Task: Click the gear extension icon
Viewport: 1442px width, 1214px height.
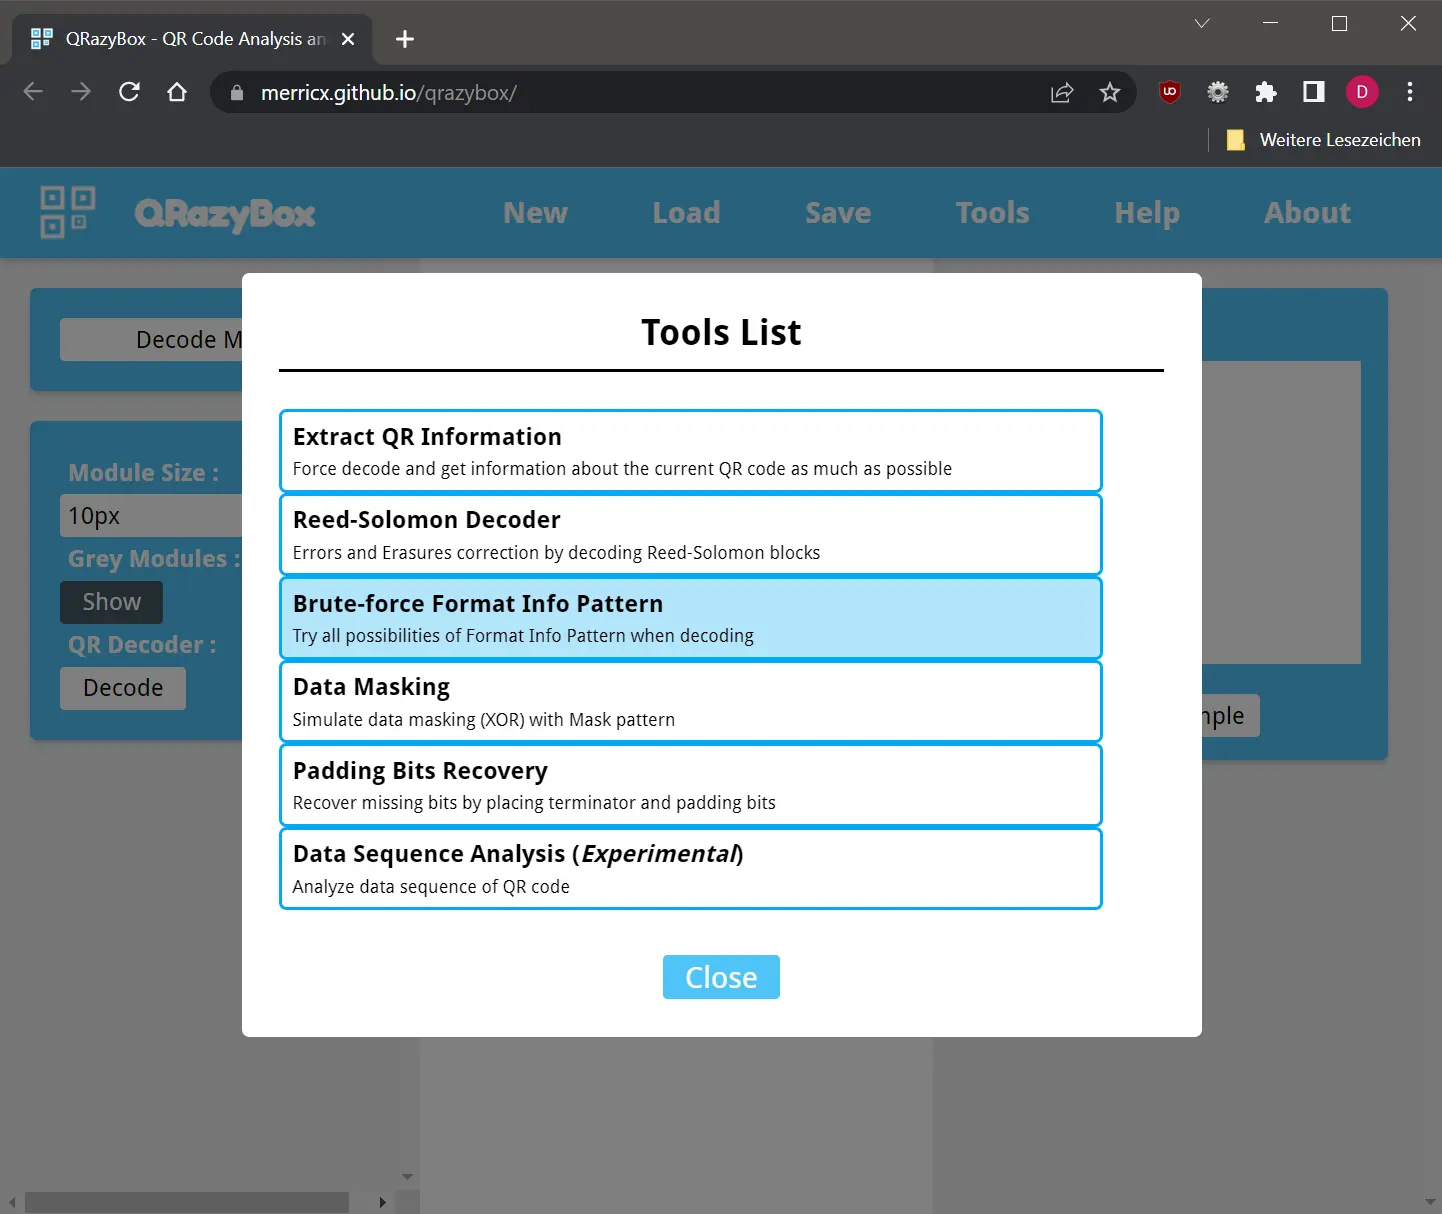Action: pos(1218,92)
